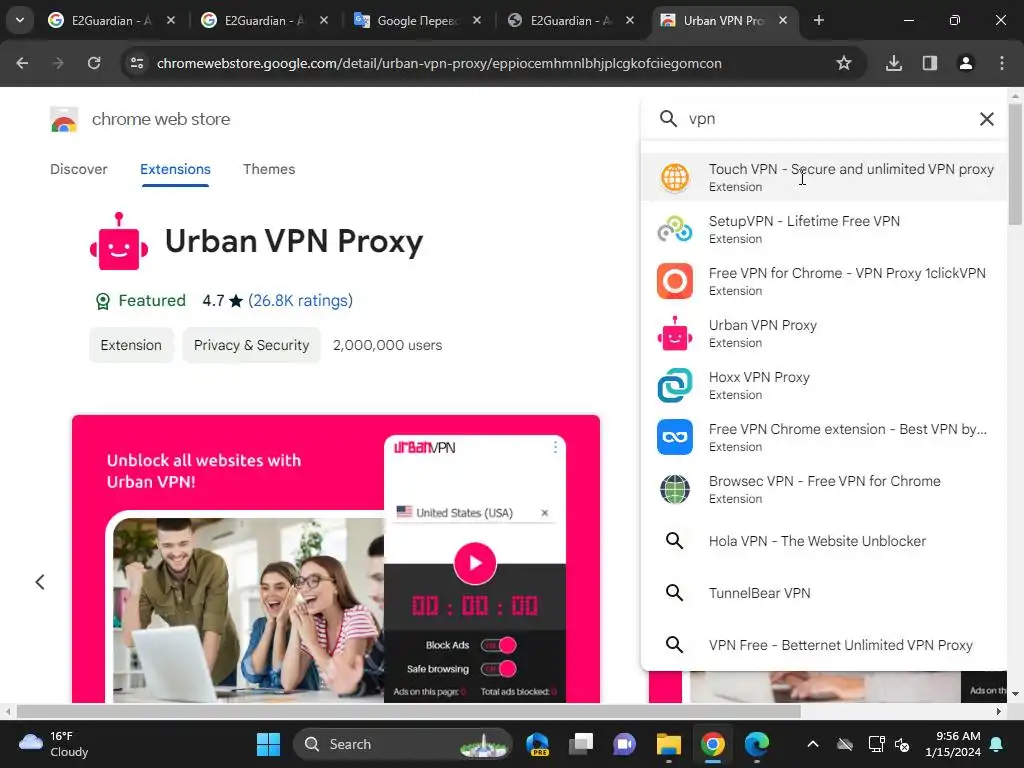Show hidden system tray icons
Viewport: 1024px width, 768px height.
(812, 744)
